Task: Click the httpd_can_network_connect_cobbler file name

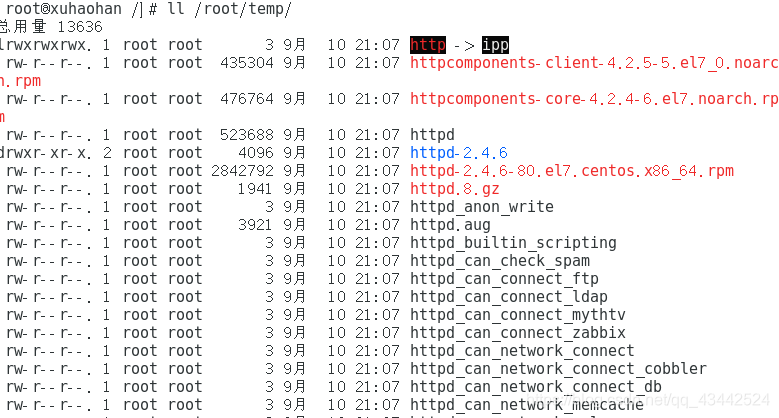Action: pyautogui.click(x=558, y=369)
